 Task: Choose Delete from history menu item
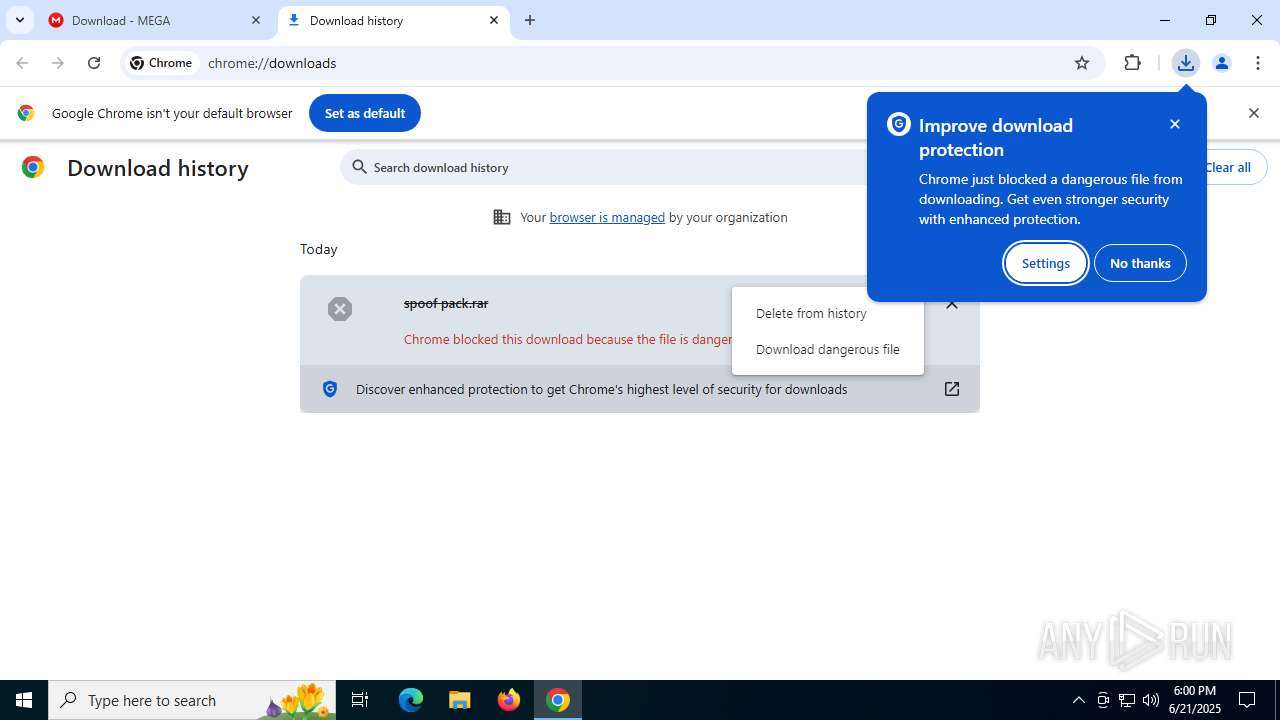coord(828,313)
